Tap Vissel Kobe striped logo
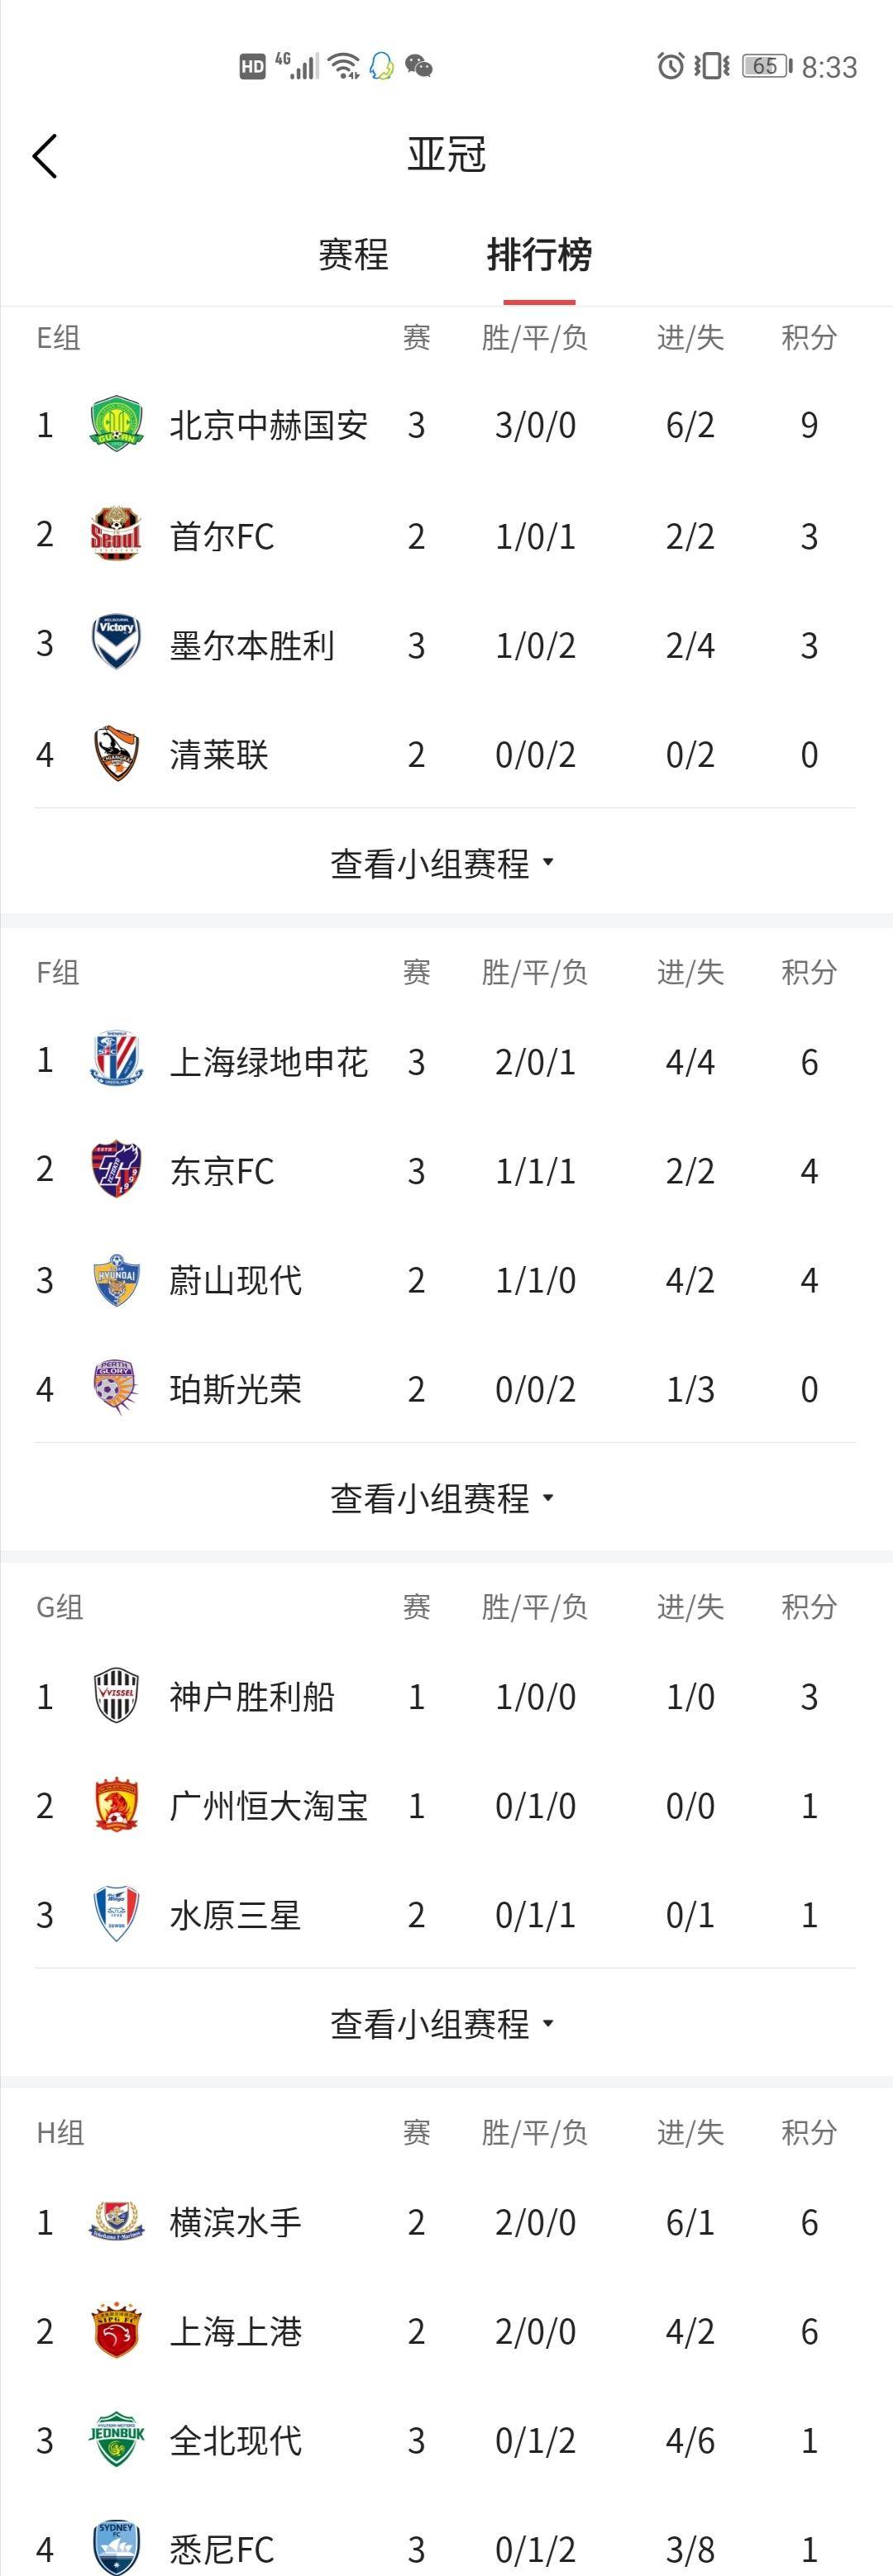The height and width of the screenshot is (2576, 893). tap(116, 1696)
